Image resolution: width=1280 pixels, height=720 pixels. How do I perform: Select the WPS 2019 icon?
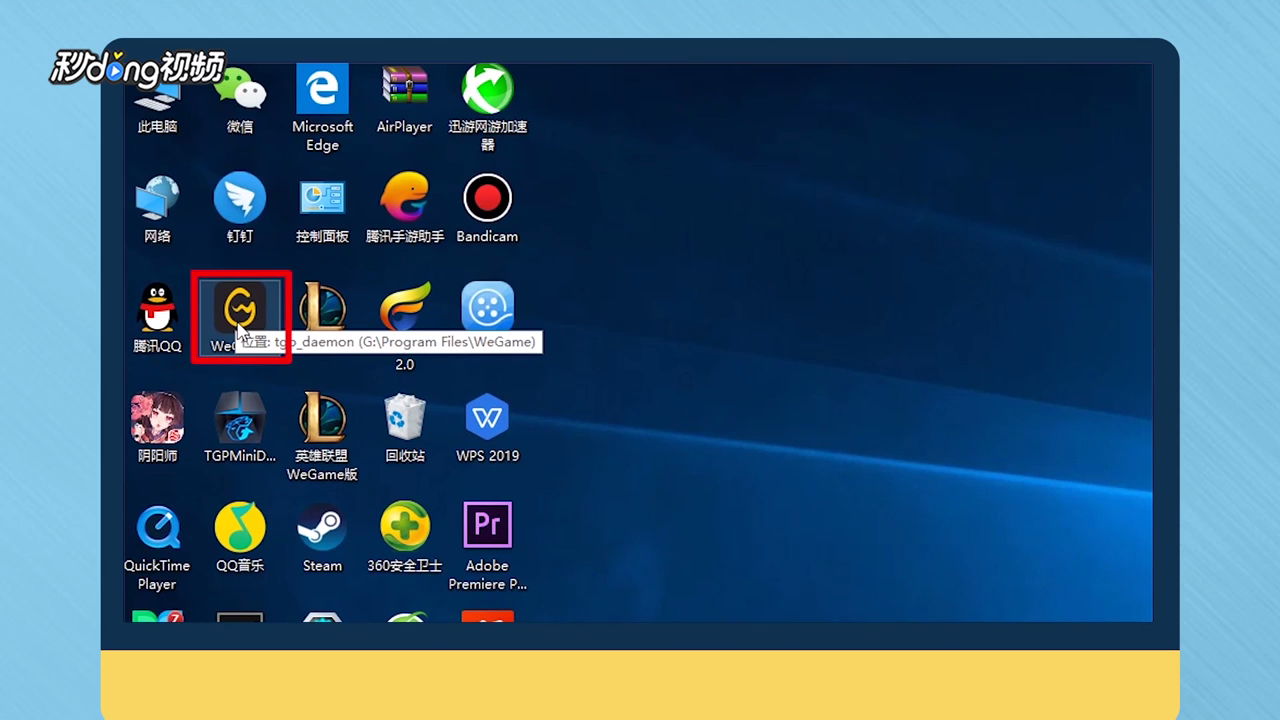487,417
